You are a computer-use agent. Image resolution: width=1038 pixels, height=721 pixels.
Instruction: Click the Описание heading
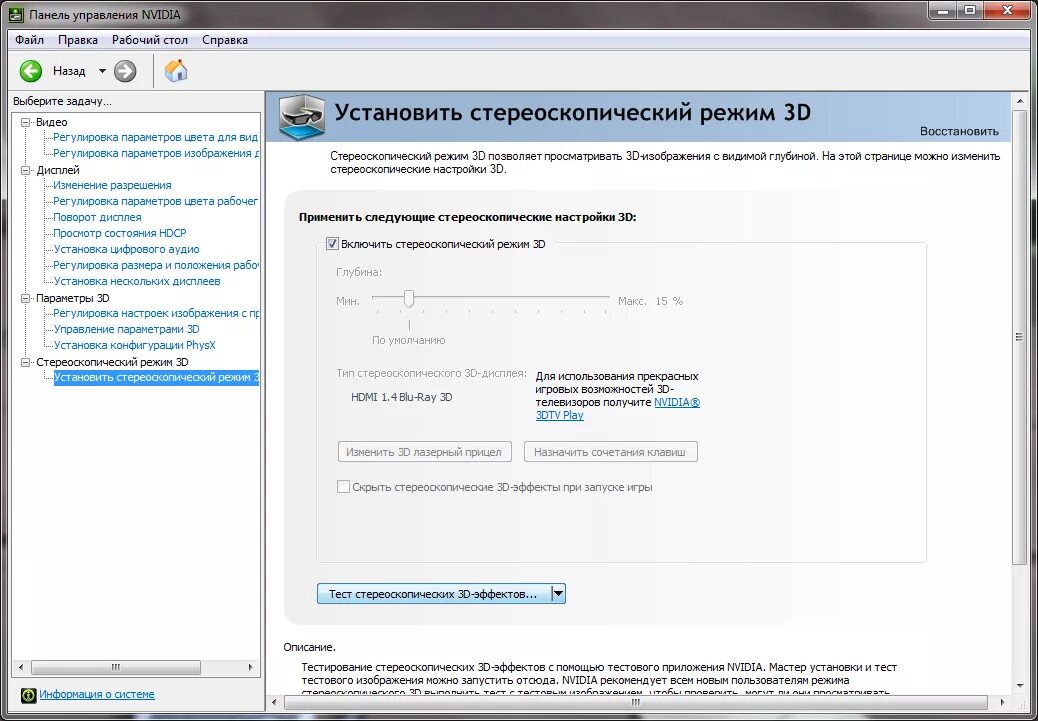pyautogui.click(x=310, y=647)
